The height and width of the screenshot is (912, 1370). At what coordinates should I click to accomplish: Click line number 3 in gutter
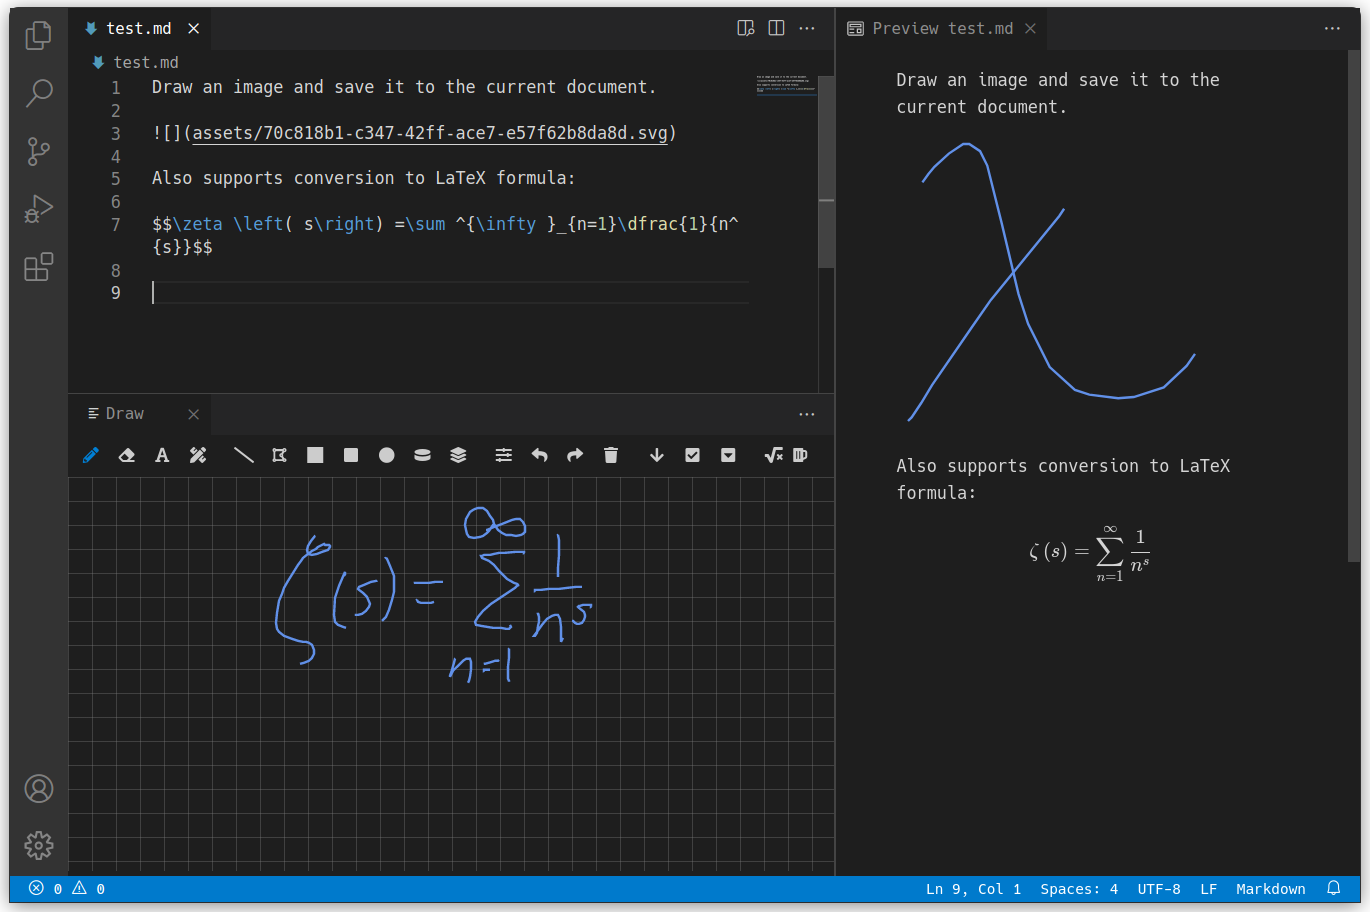[115, 133]
